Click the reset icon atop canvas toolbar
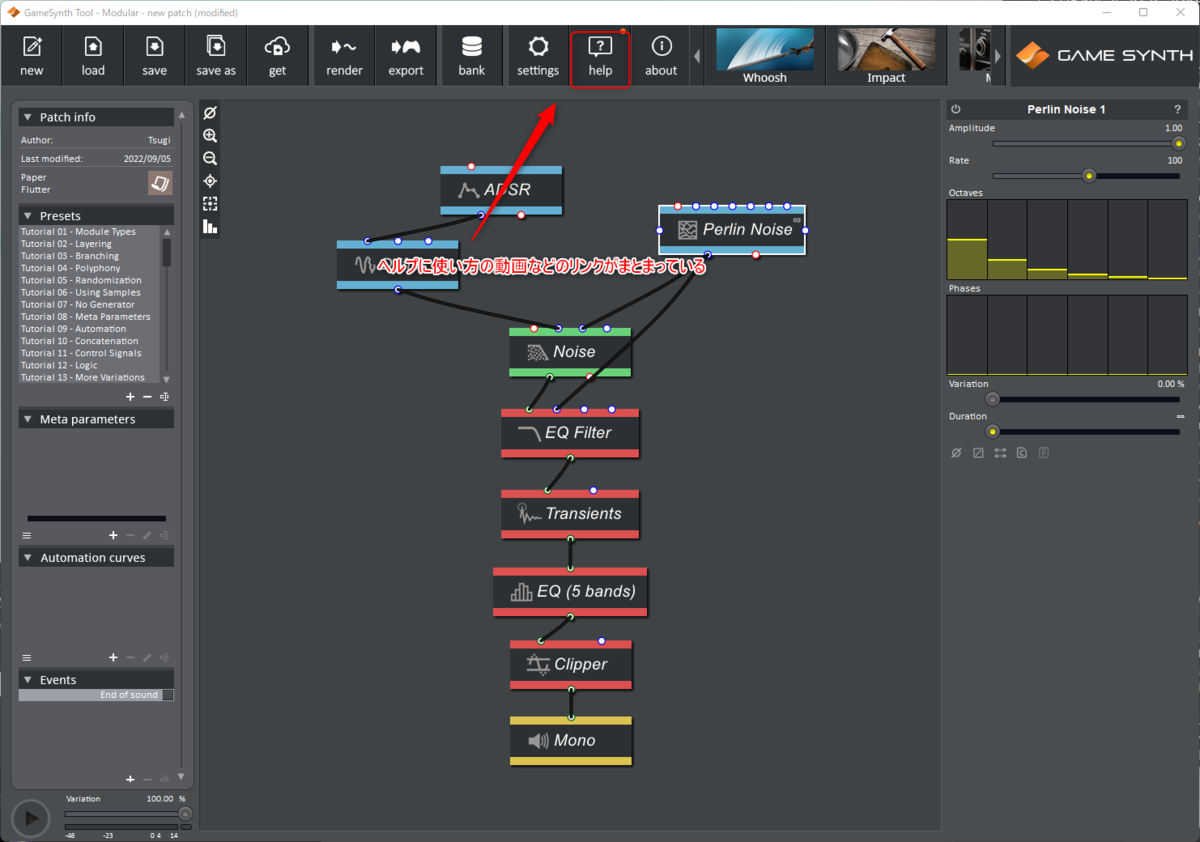This screenshot has width=1200, height=842. coord(210,113)
